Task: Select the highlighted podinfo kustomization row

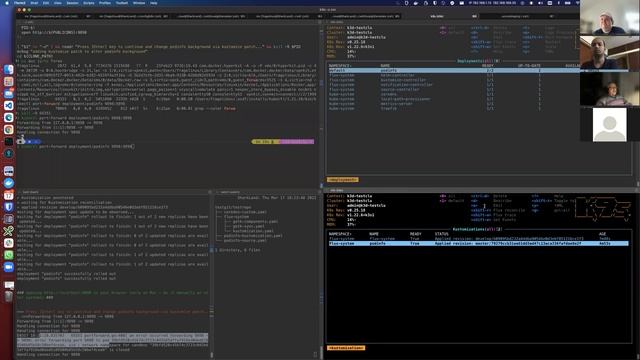Action: [x=478, y=243]
